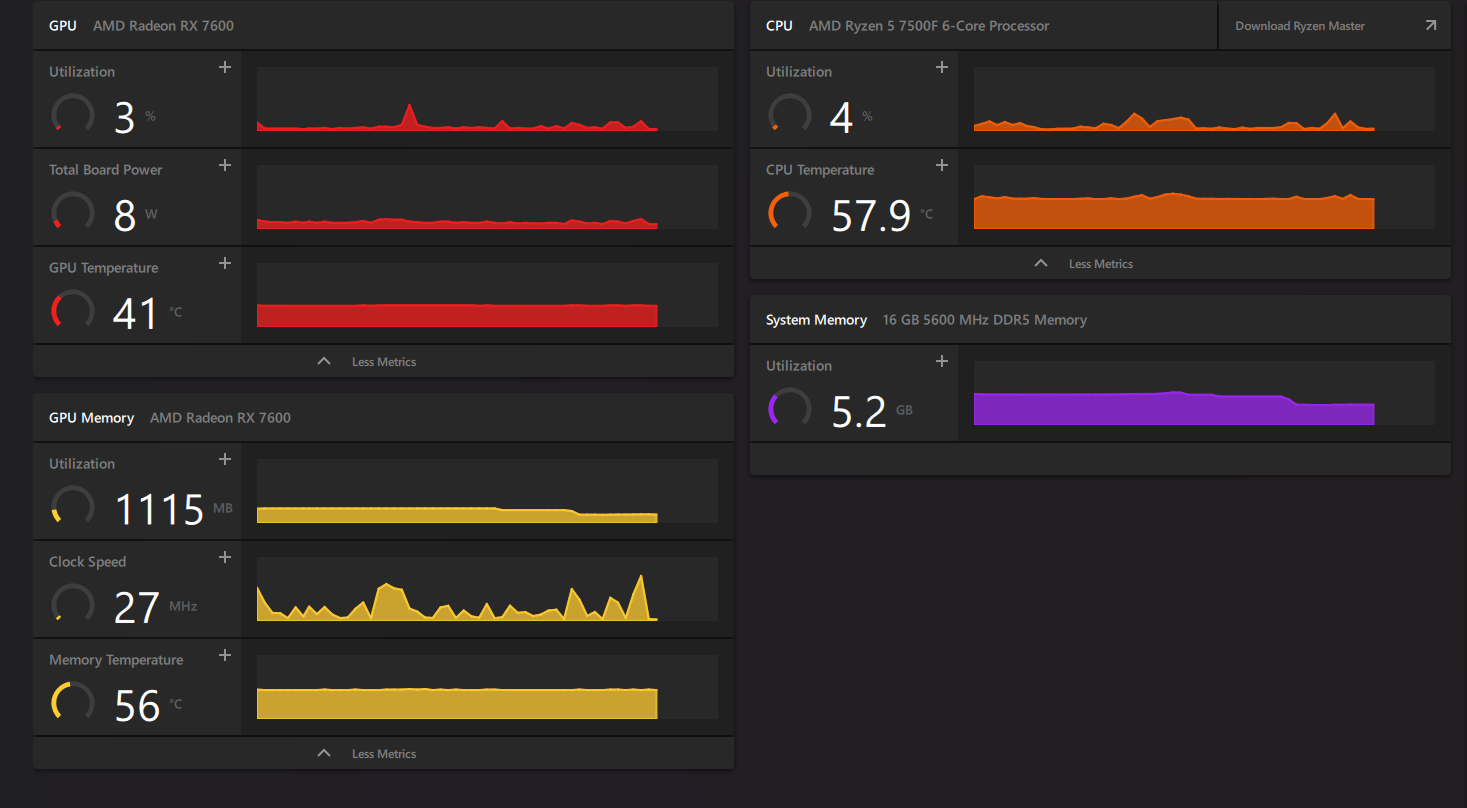Click the plus icon beside Memory Temperature
The width and height of the screenshot is (1467, 808).
pyautogui.click(x=225, y=655)
